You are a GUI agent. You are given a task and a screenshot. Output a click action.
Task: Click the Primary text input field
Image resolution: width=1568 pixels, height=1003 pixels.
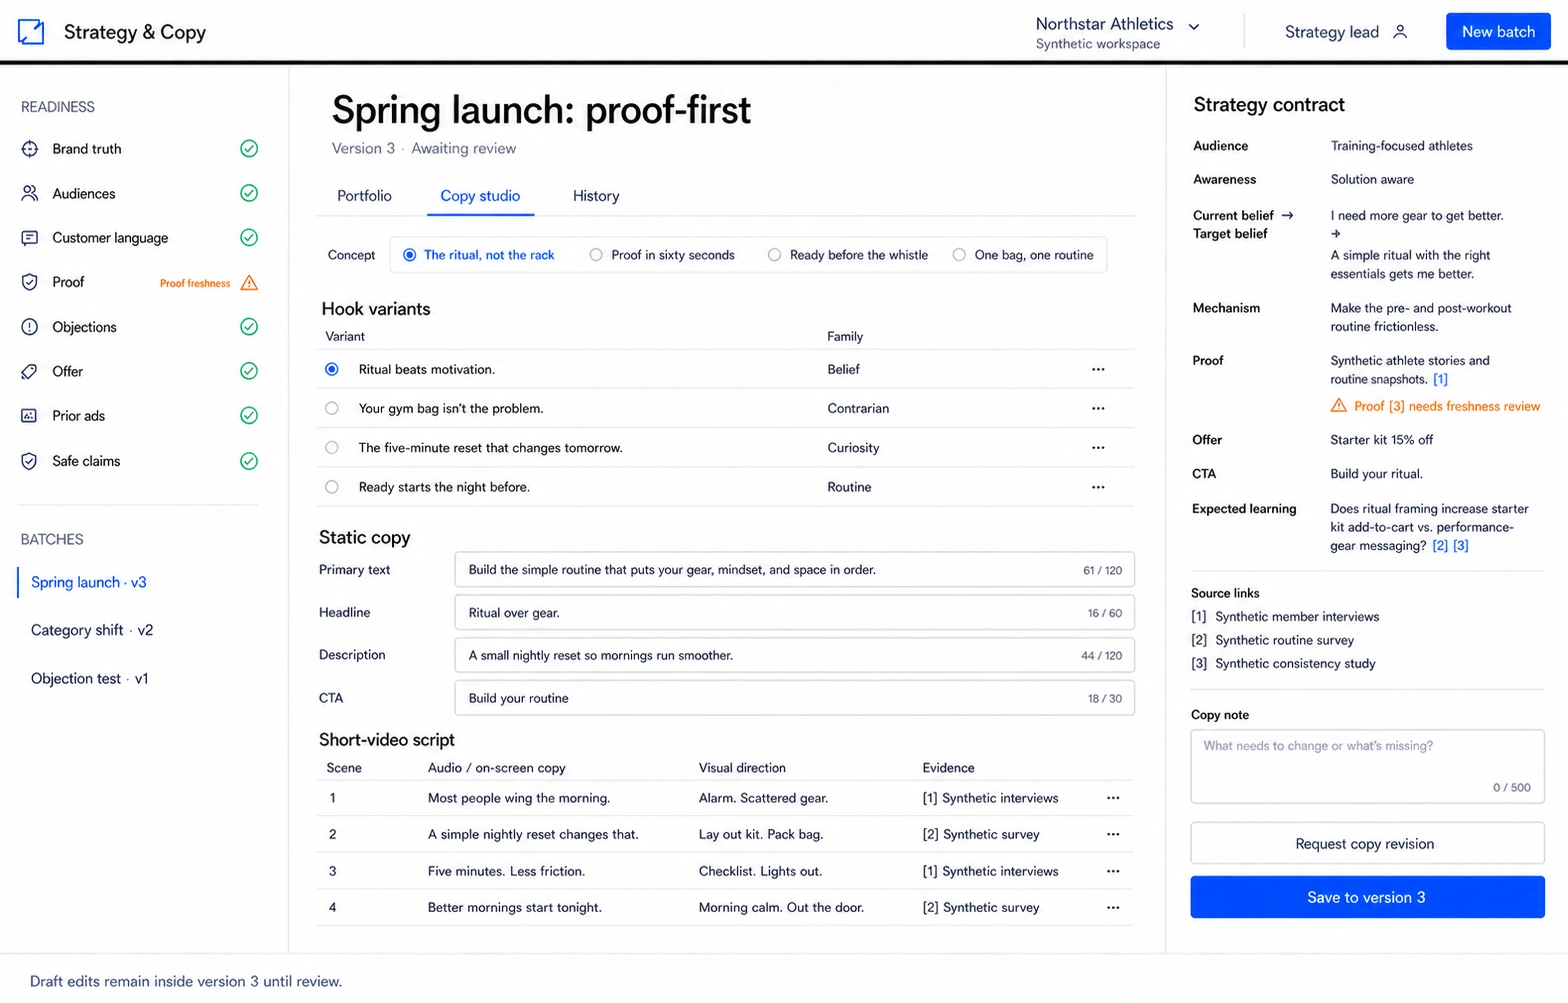pyautogui.click(x=794, y=570)
